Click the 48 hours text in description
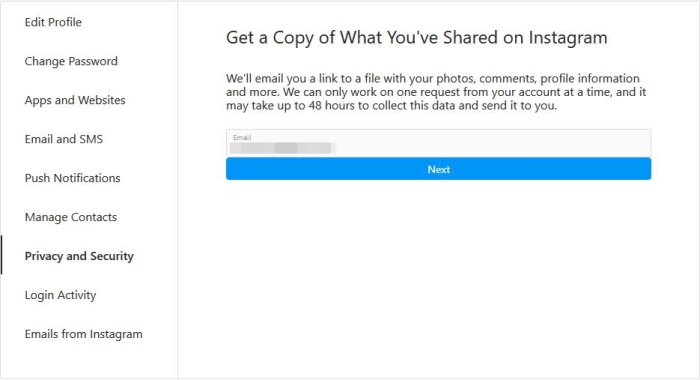700x380 pixels. pyautogui.click(x=328, y=106)
